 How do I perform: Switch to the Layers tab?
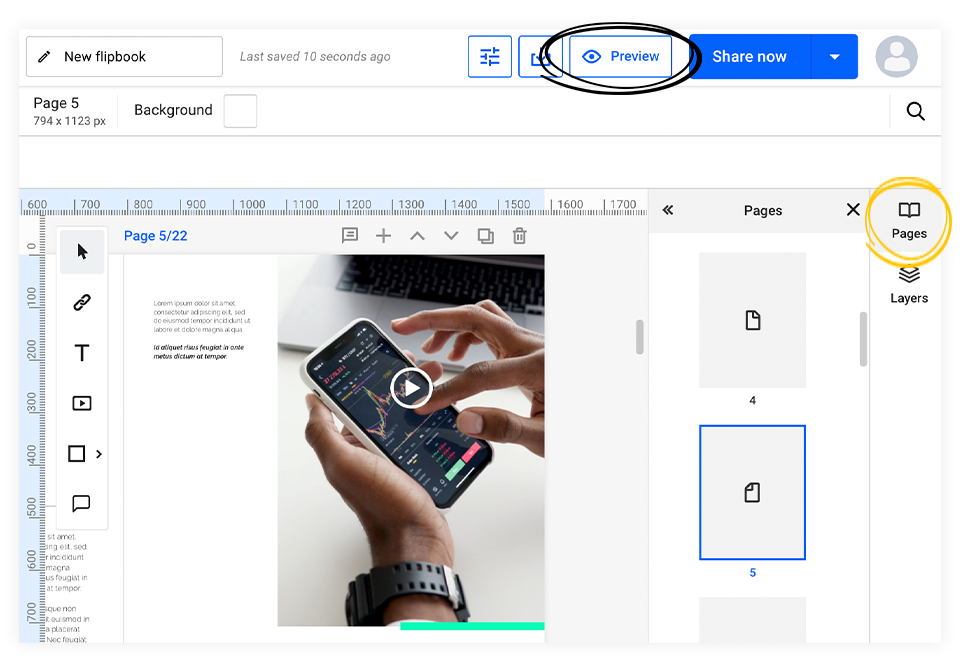click(x=908, y=283)
